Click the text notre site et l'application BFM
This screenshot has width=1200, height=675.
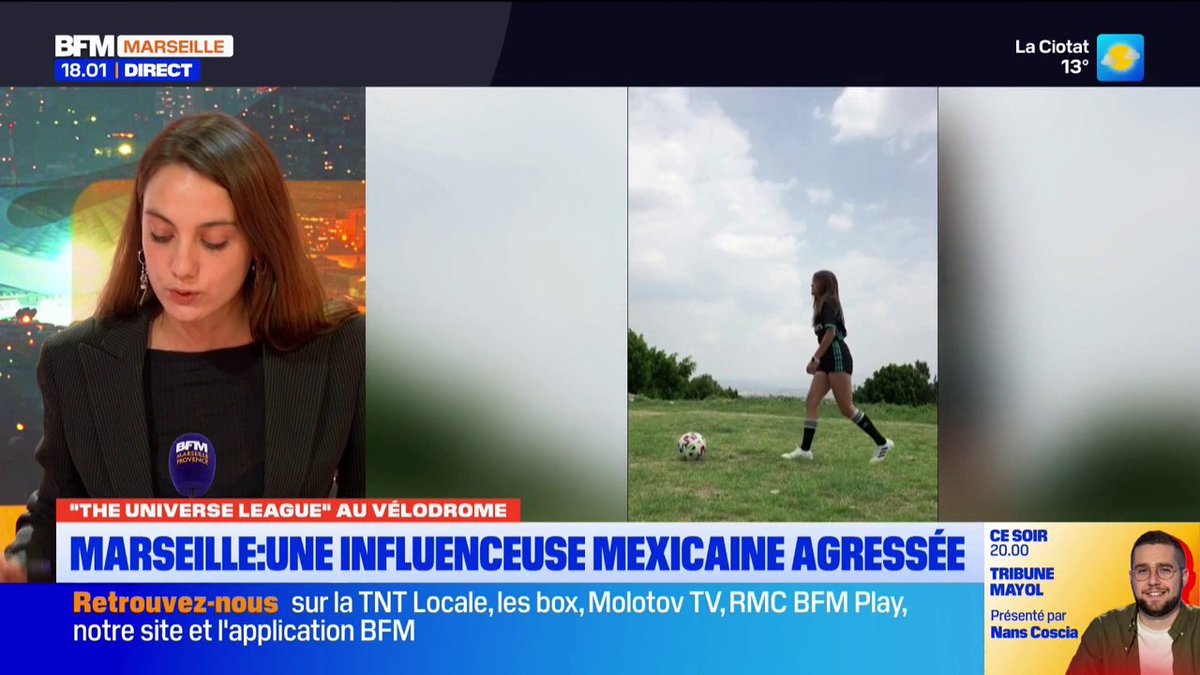coord(243,632)
